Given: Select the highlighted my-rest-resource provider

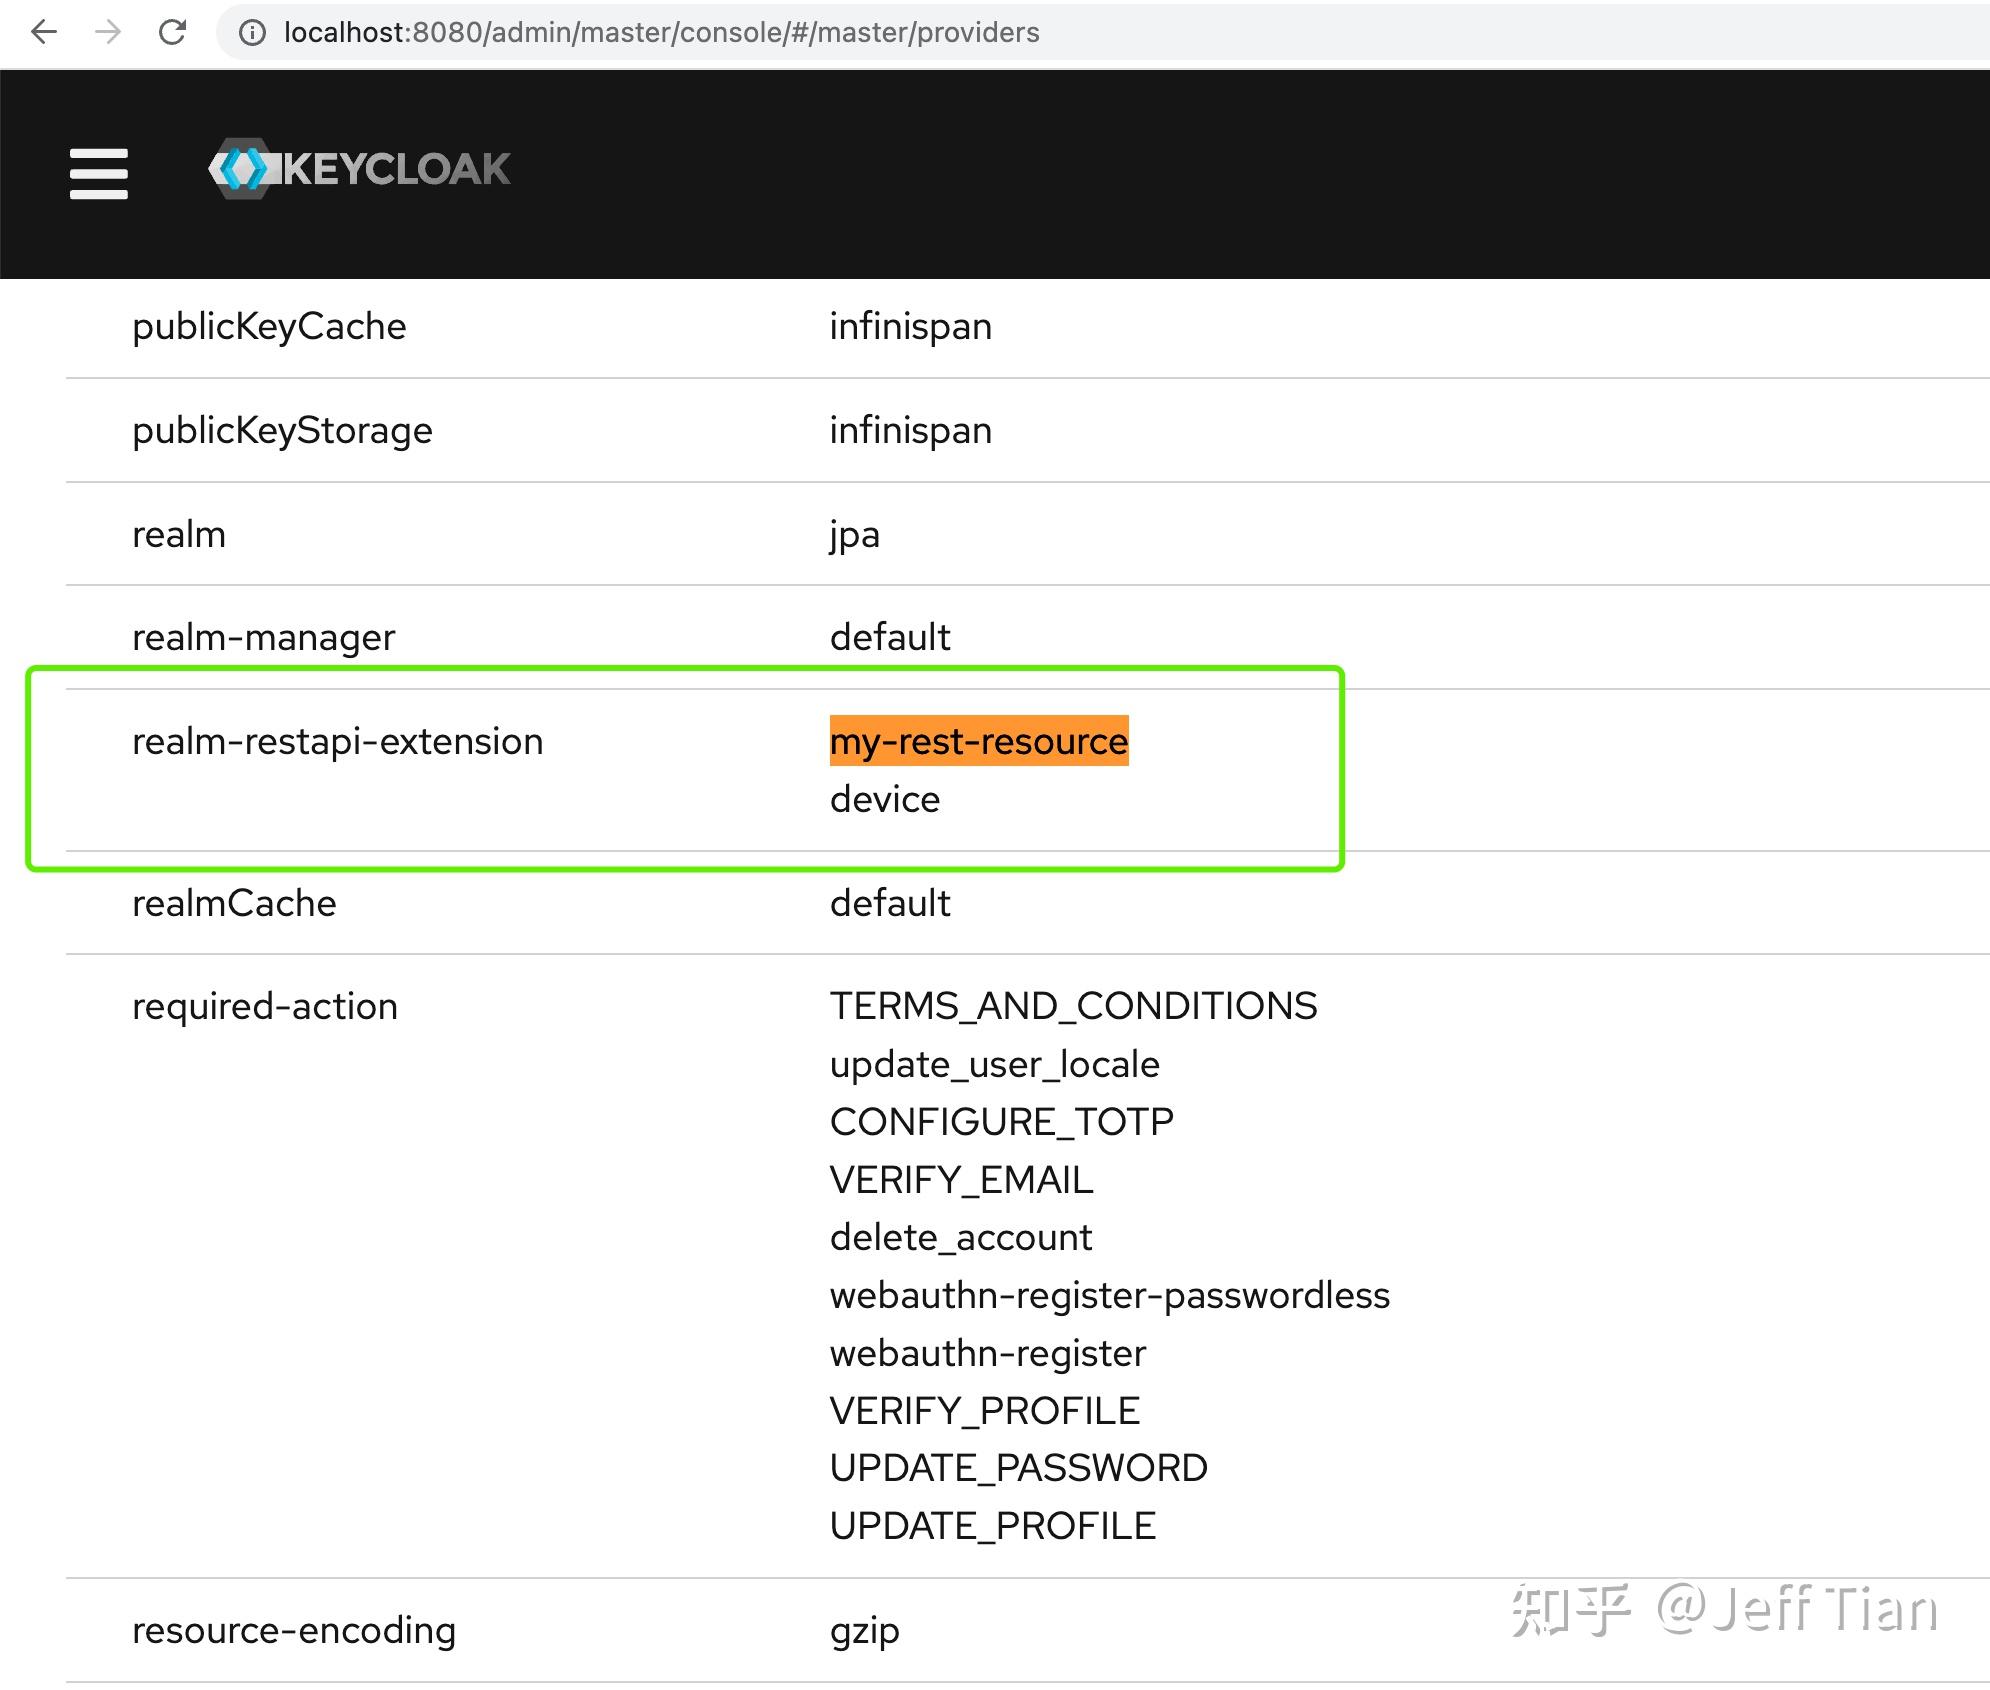Looking at the screenshot, I should pyautogui.click(x=978, y=741).
